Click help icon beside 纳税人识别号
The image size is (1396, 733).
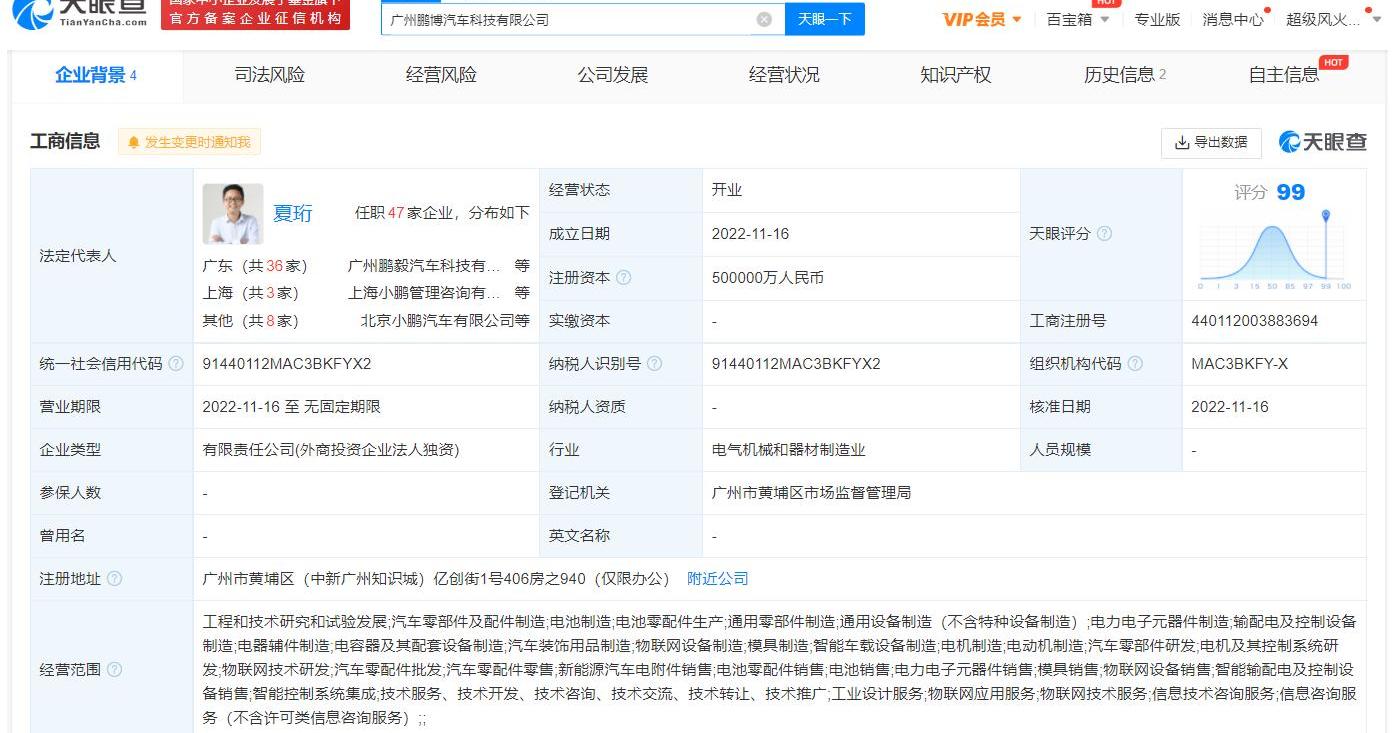655,364
